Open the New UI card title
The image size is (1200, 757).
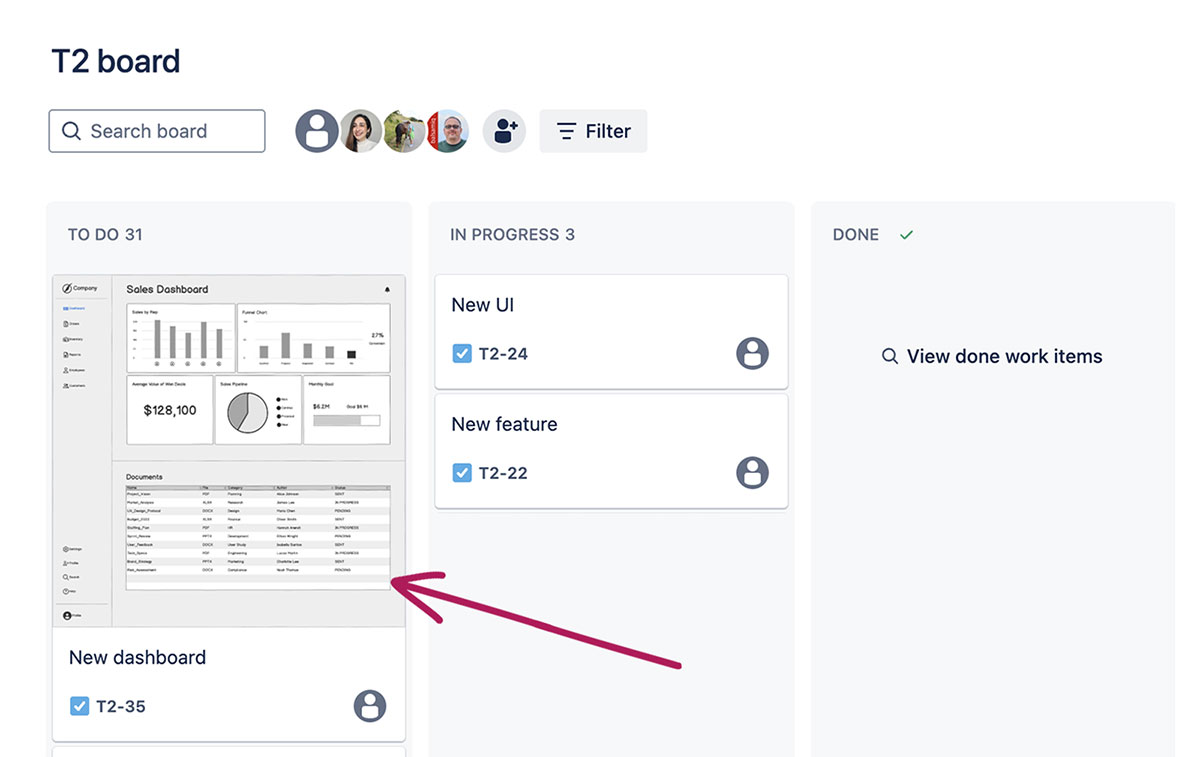click(x=483, y=305)
